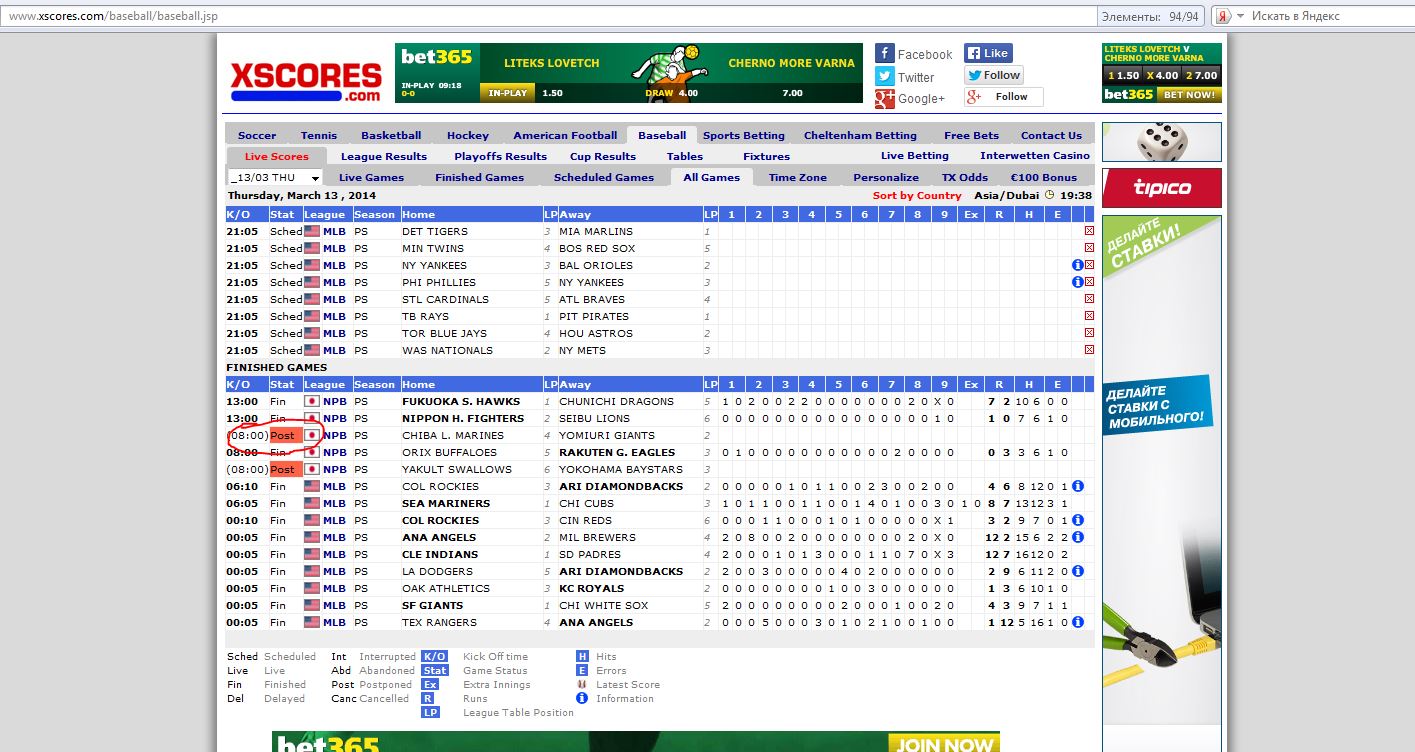The image size is (1415, 752).
Task: Expand the Yandex search engine dropdown arrow
Action: pos(1240,16)
